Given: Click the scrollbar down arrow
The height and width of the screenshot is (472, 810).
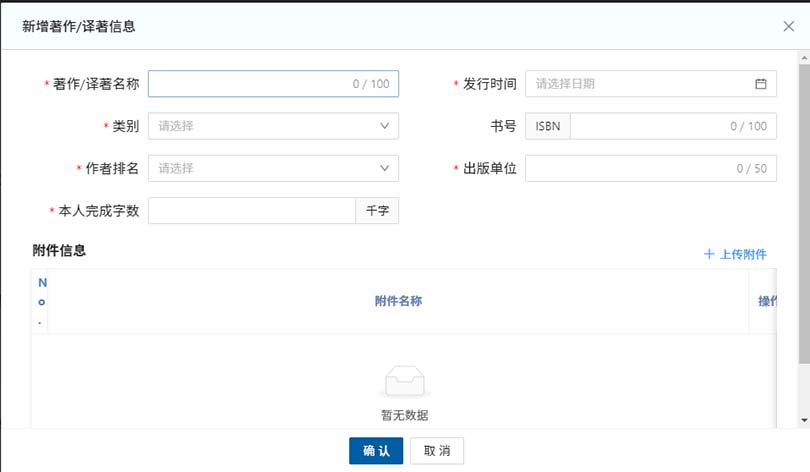Looking at the screenshot, I should pyautogui.click(x=803, y=418).
